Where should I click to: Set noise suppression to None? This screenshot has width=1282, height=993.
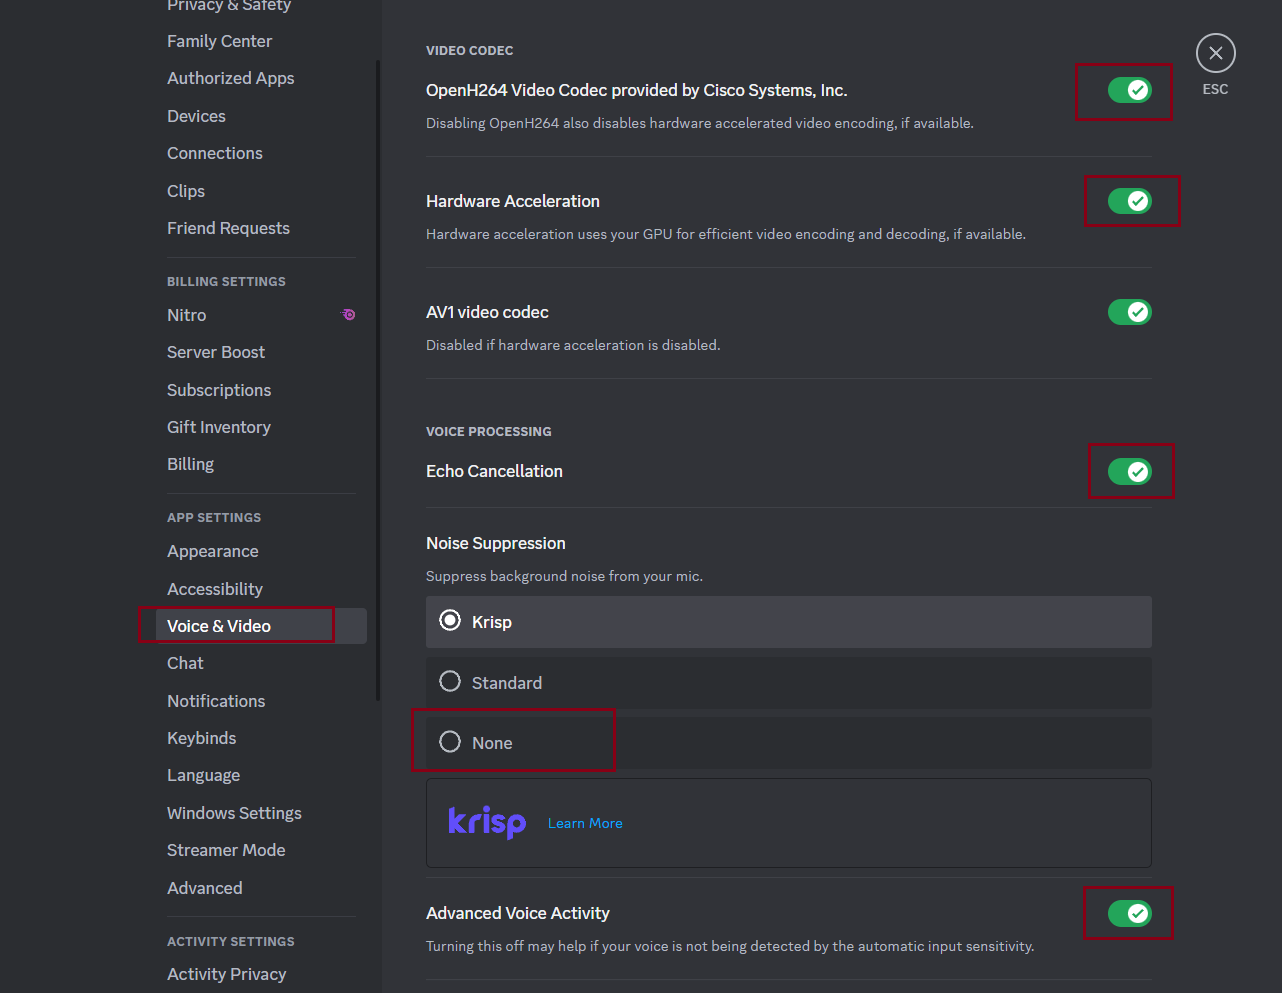(x=451, y=742)
